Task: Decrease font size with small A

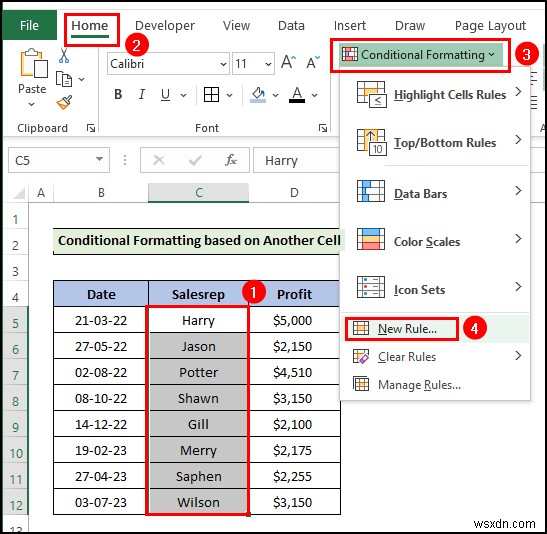Action: (312, 63)
